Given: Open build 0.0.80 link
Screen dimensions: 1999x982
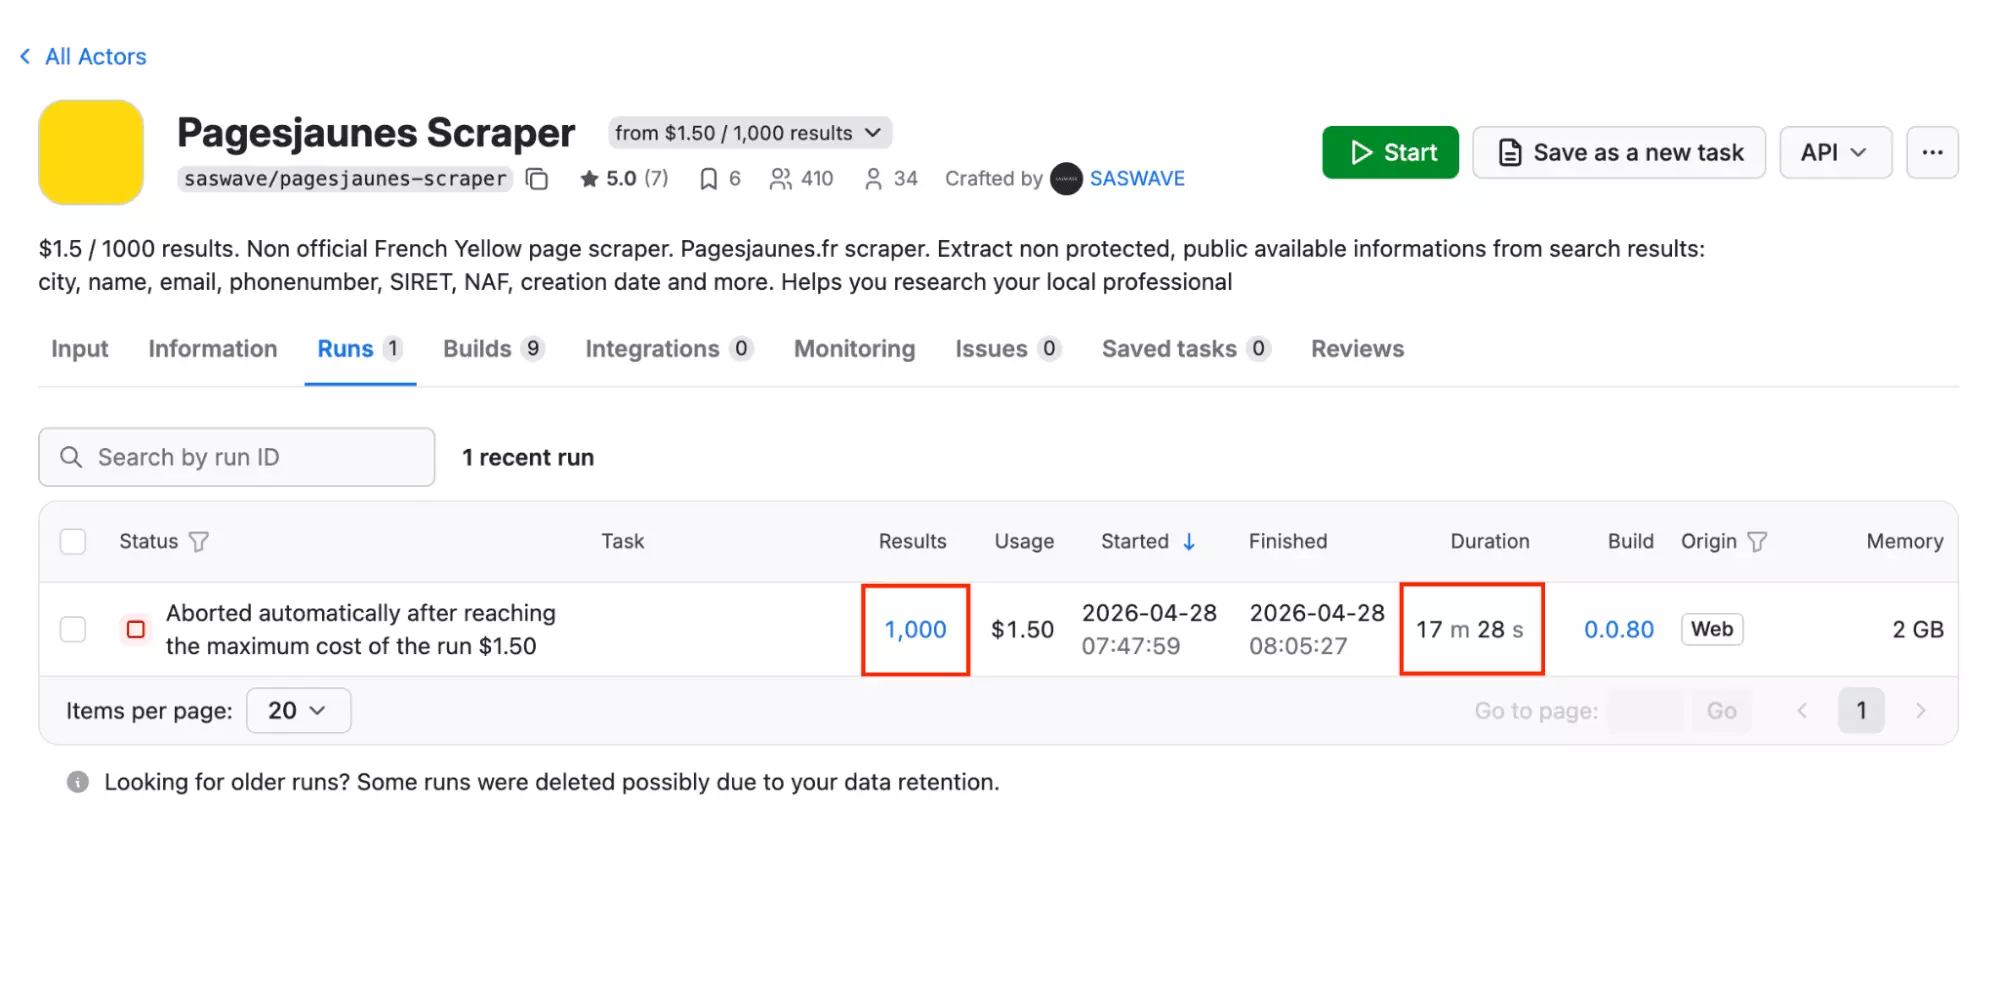Looking at the screenshot, I should [1619, 630].
